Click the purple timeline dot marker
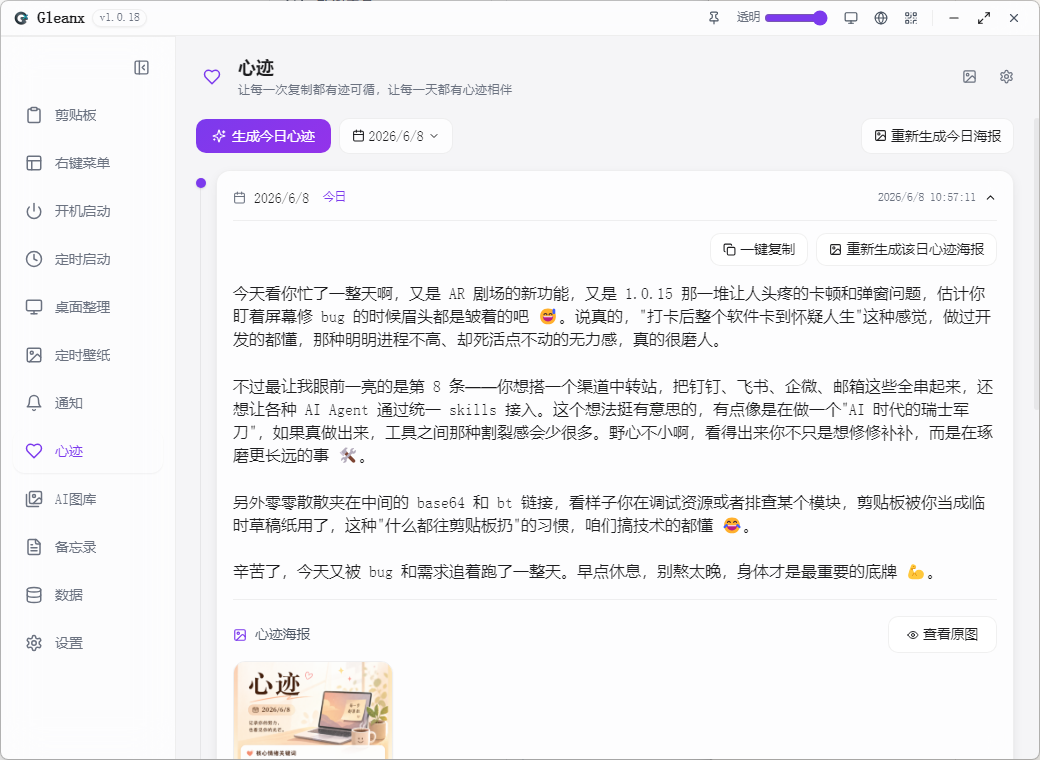 [x=201, y=183]
